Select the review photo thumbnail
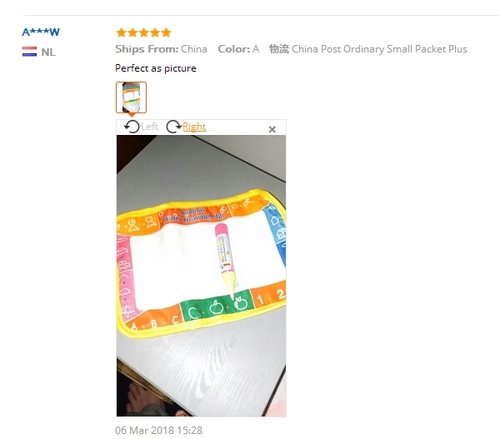Screen dimensions: 500x439 [x=131, y=97]
